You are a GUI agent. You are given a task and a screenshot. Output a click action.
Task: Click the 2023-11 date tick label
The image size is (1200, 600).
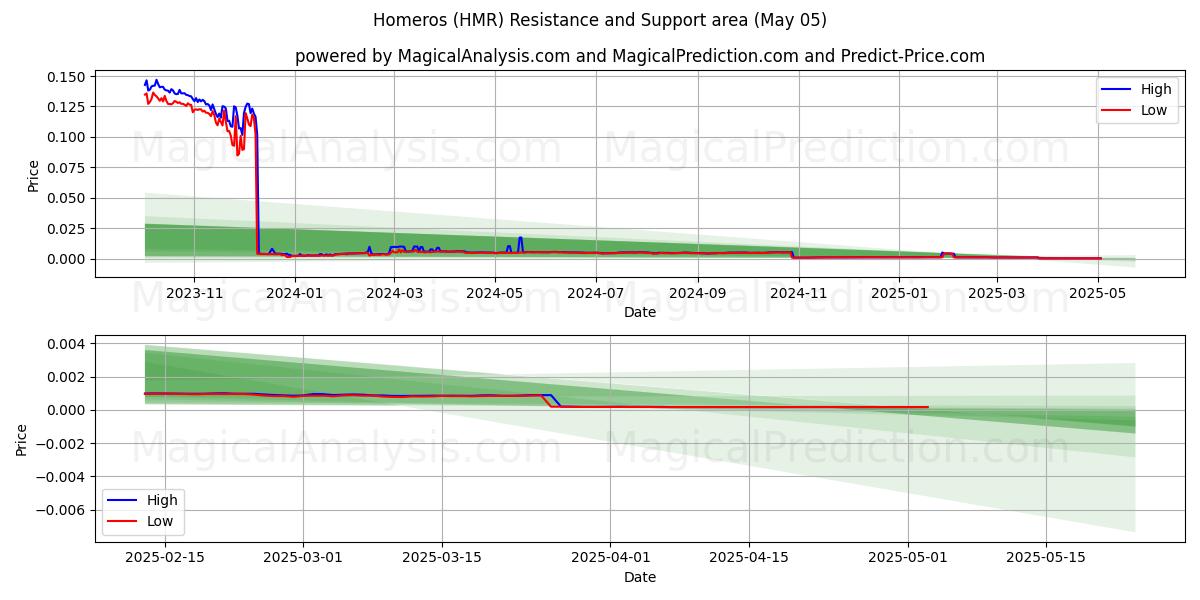click(x=193, y=293)
